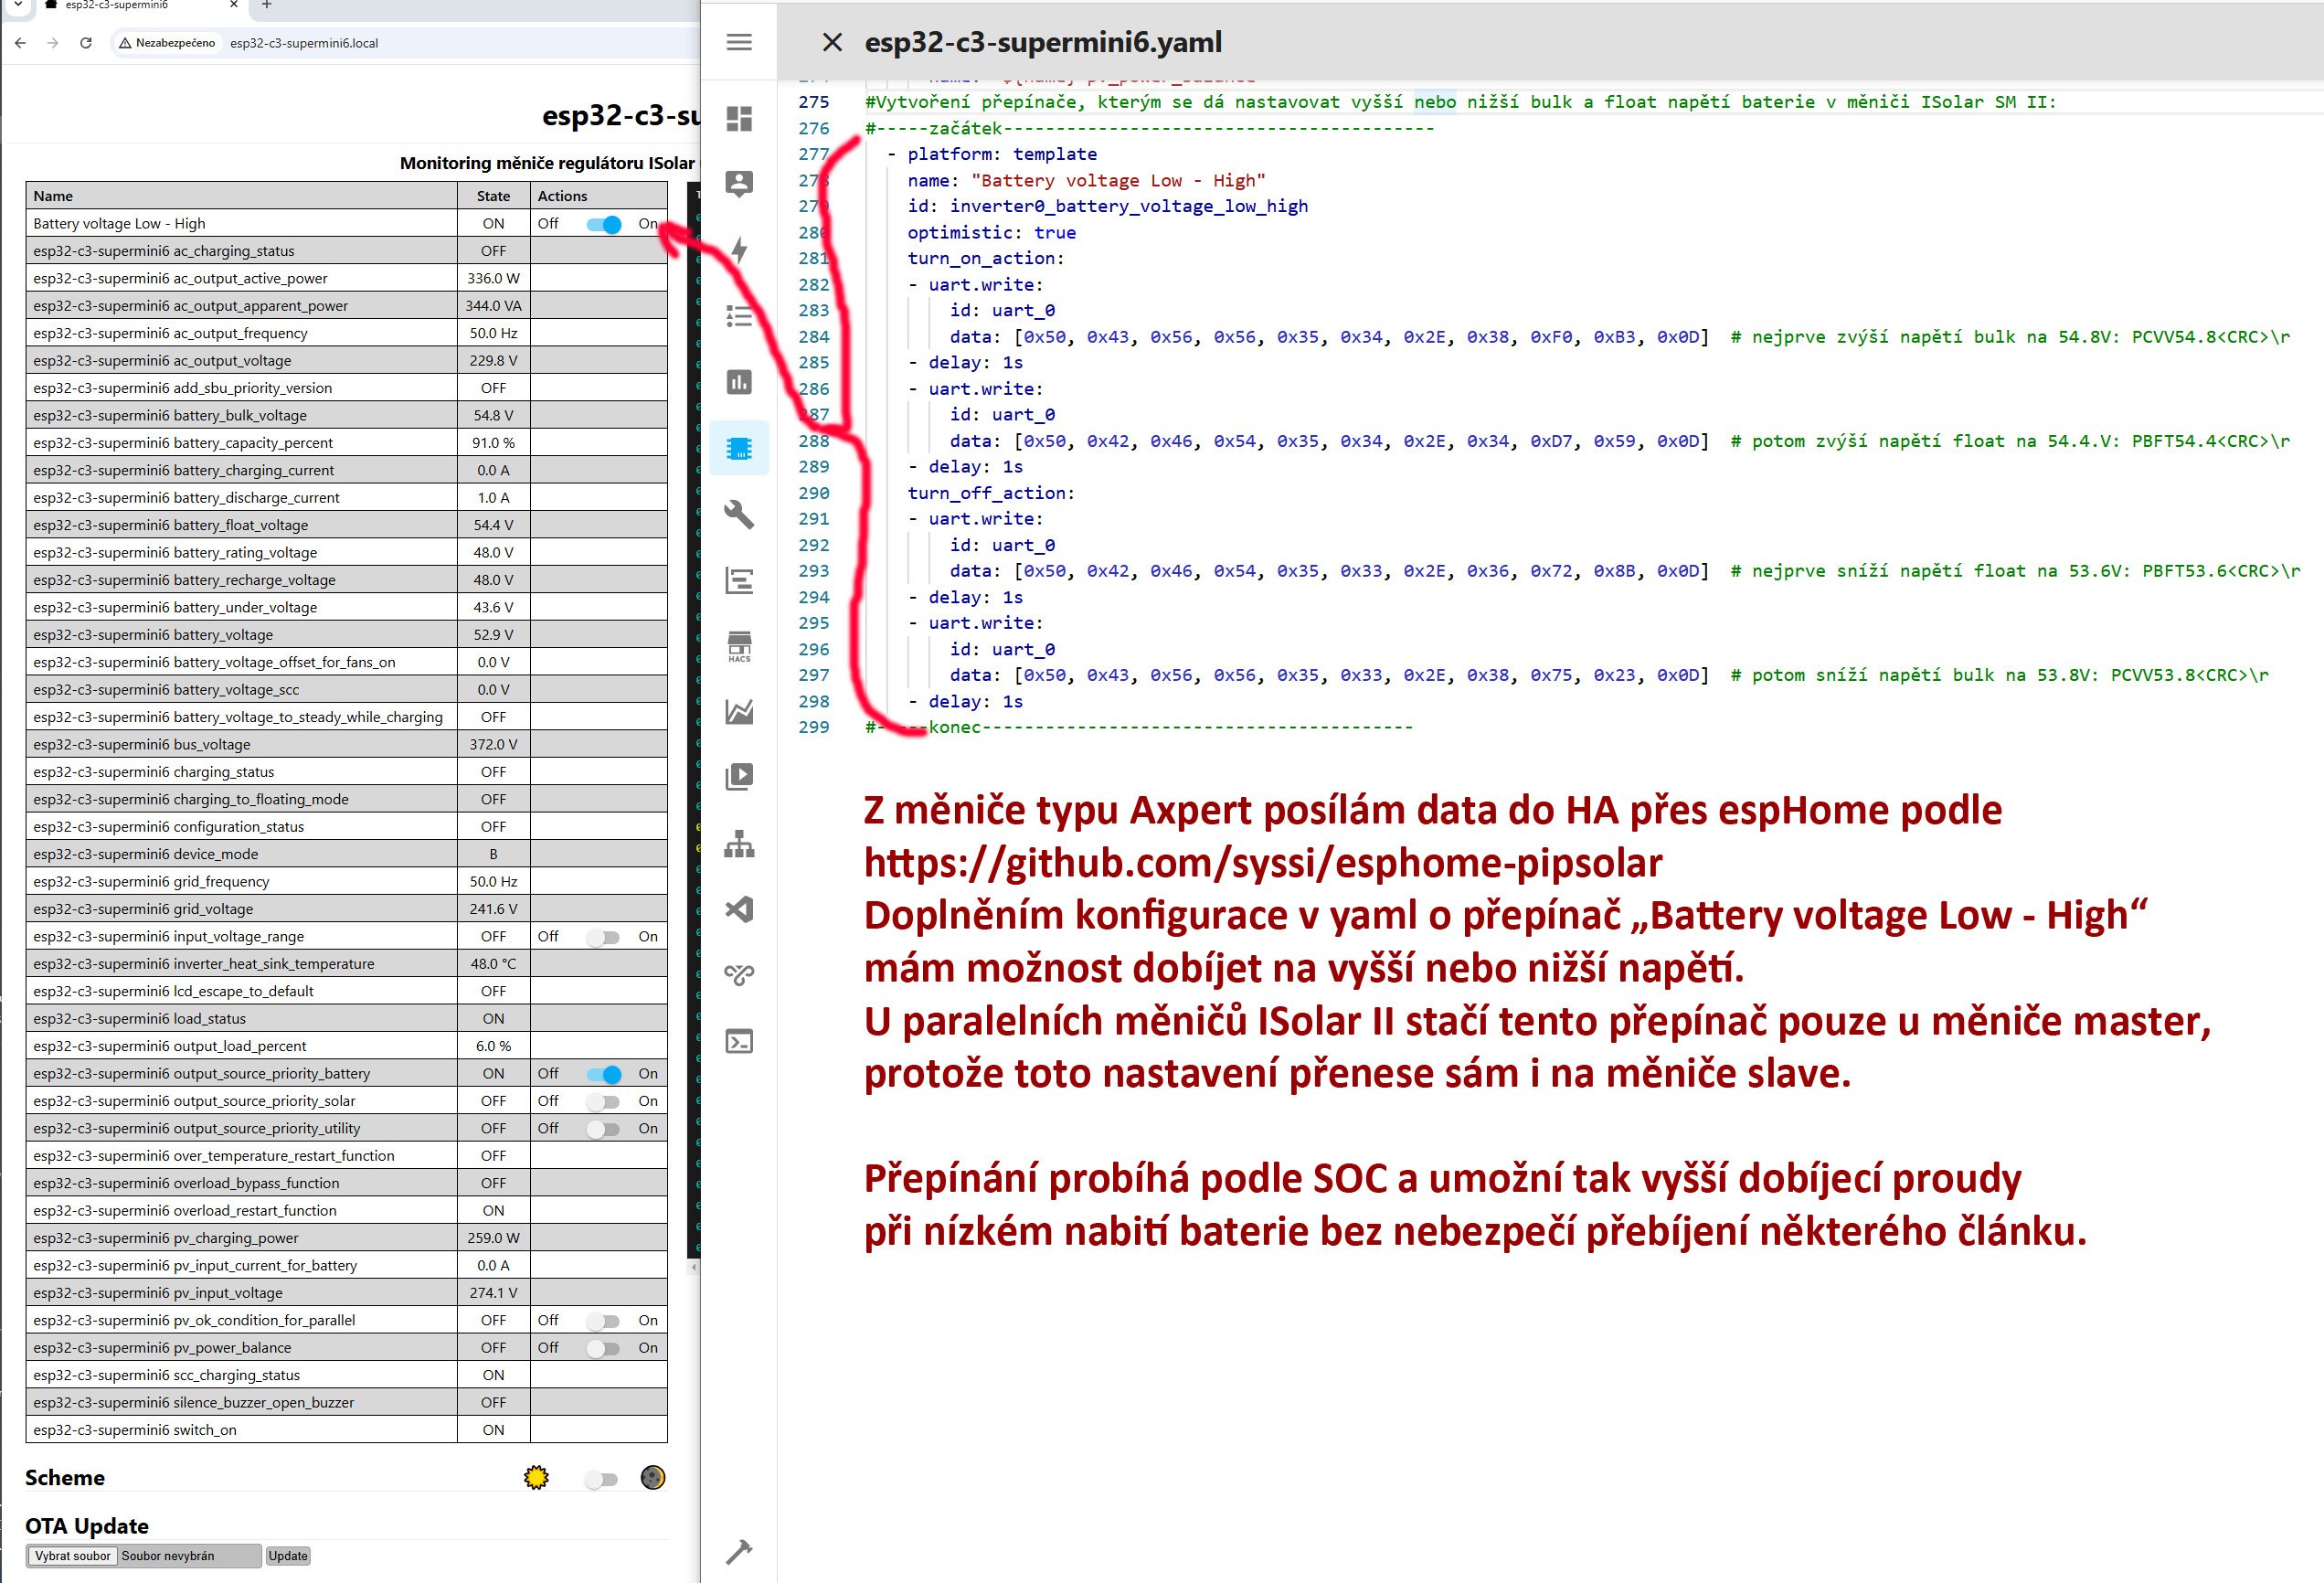Screen dimensions: 2324x1583
Task: Click the OTA Update button
Action: coord(288,1556)
